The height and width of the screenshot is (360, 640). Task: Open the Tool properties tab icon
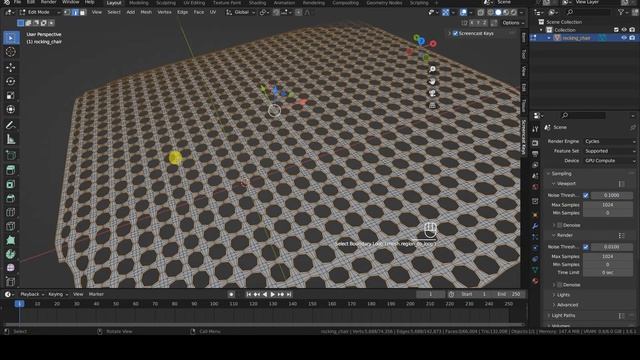535,129
